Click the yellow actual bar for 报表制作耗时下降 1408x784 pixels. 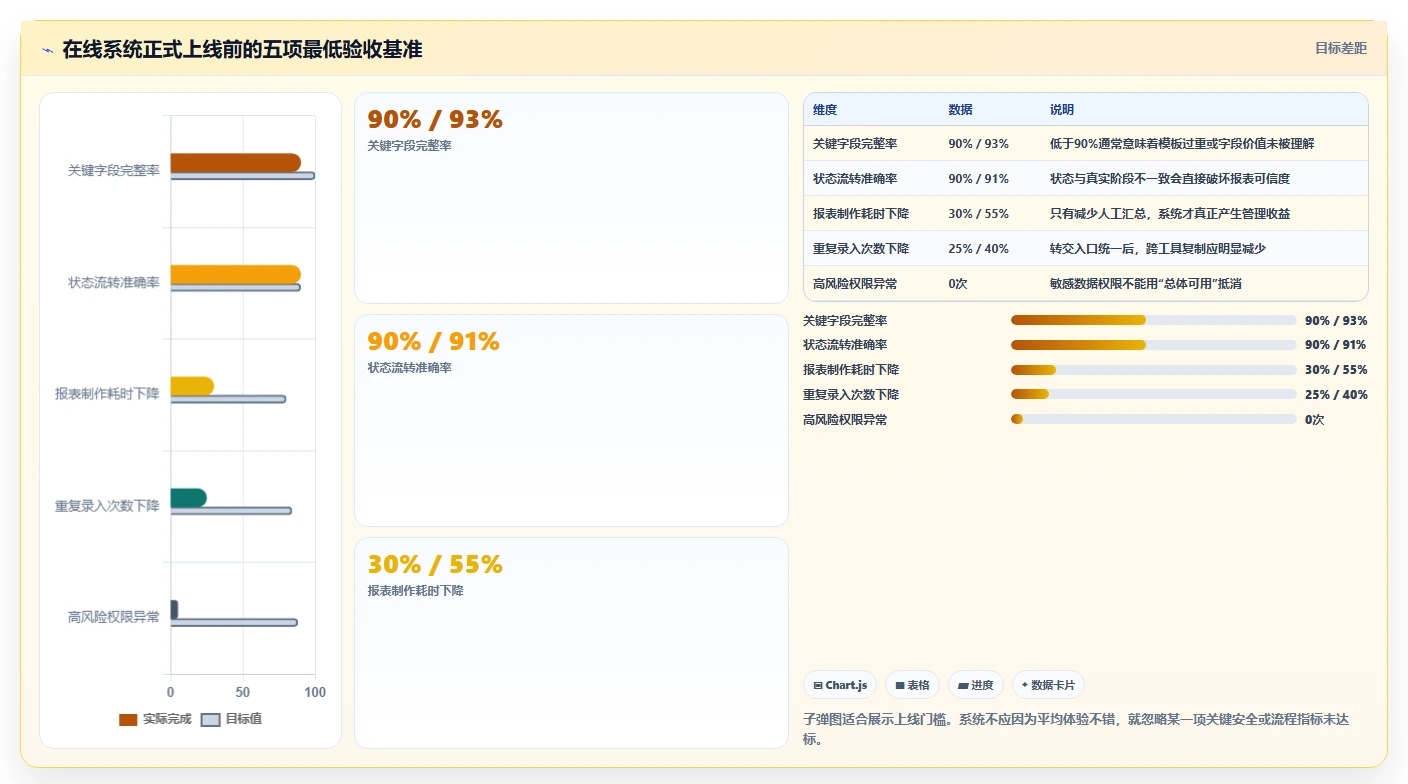point(192,386)
